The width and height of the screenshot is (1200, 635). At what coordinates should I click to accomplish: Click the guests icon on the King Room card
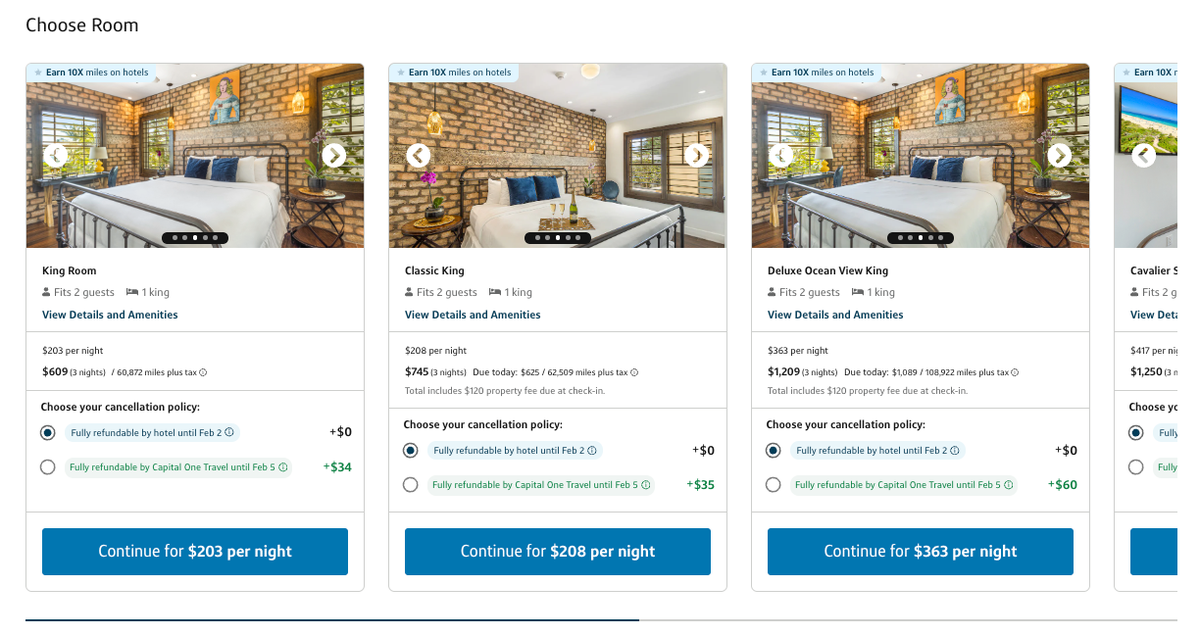pyautogui.click(x=45, y=292)
